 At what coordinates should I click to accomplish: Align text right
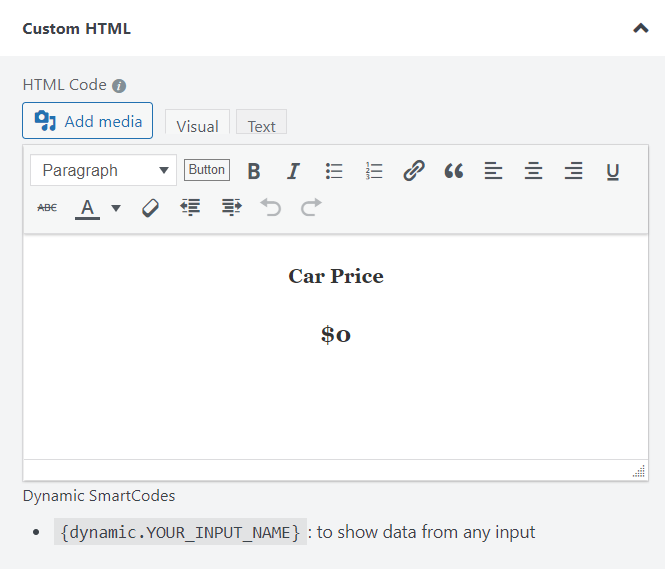[x=573, y=171]
